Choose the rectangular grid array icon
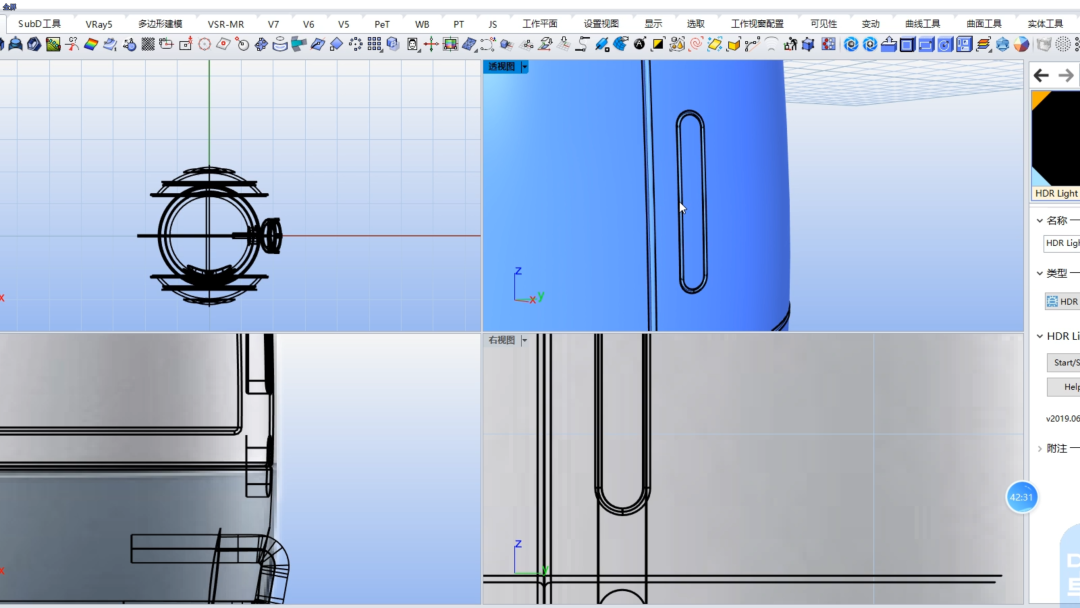The height and width of the screenshot is (608, 1080). click(374, 45)
